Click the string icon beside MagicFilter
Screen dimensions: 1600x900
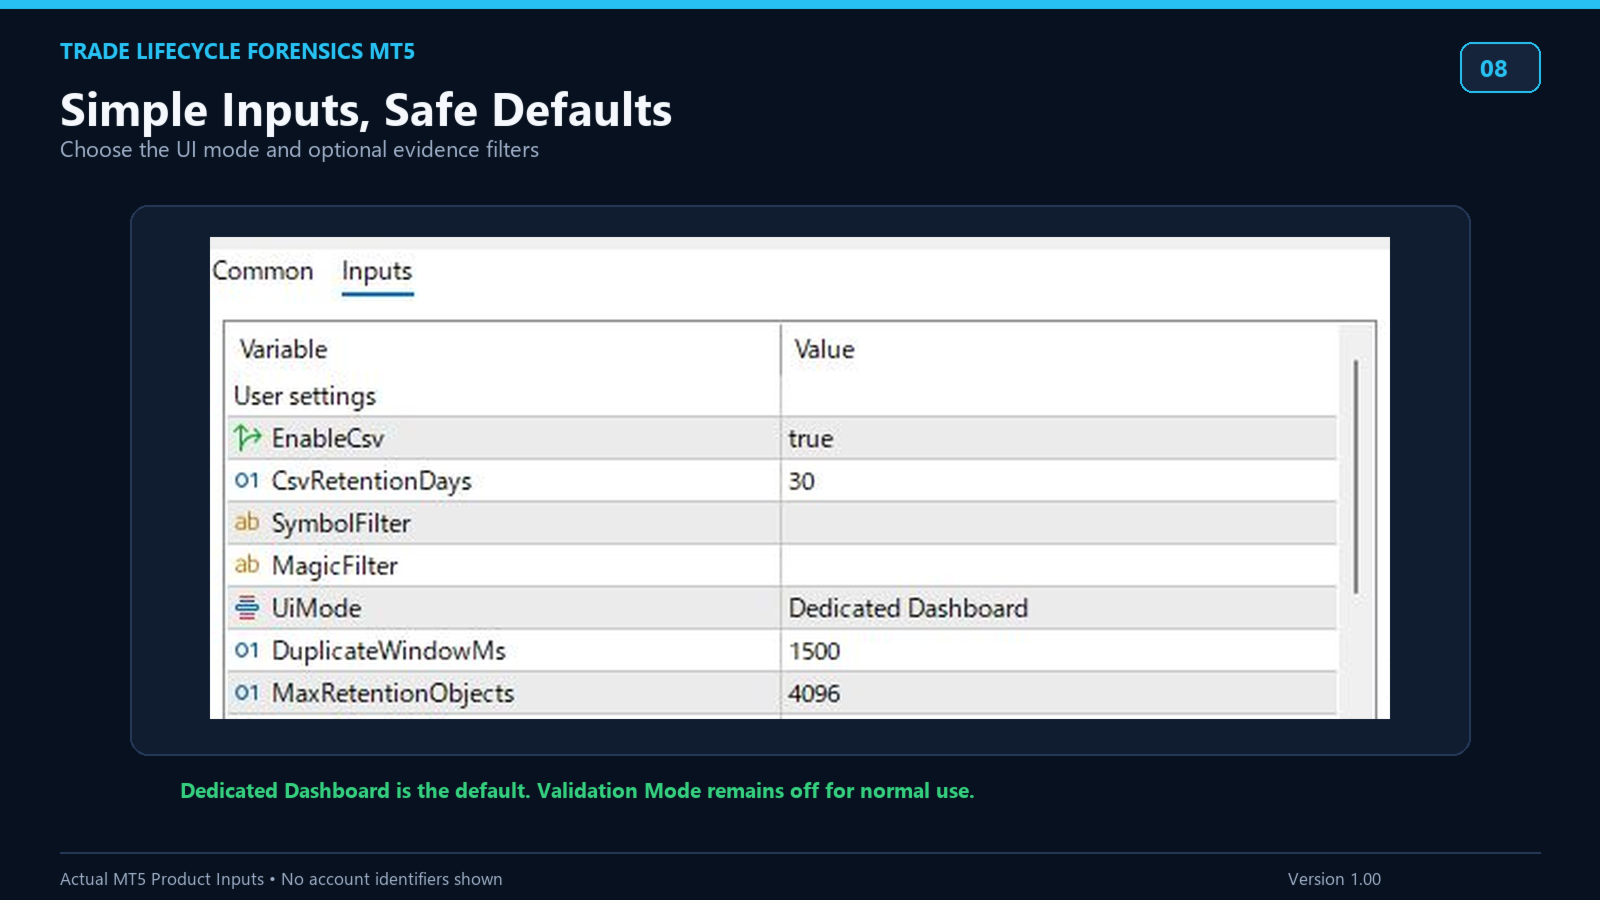[247, 565]
